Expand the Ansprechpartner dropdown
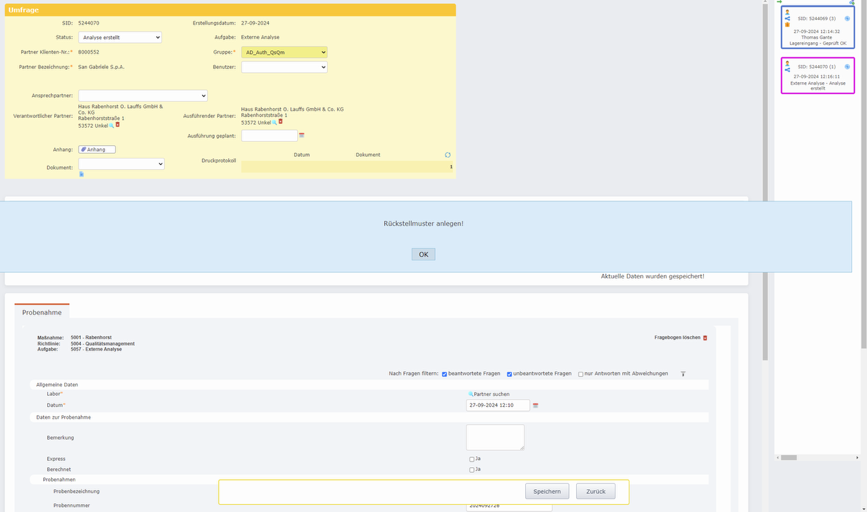Image resolution: width=867 pixels, height=512 pixels. click(142, 96)
